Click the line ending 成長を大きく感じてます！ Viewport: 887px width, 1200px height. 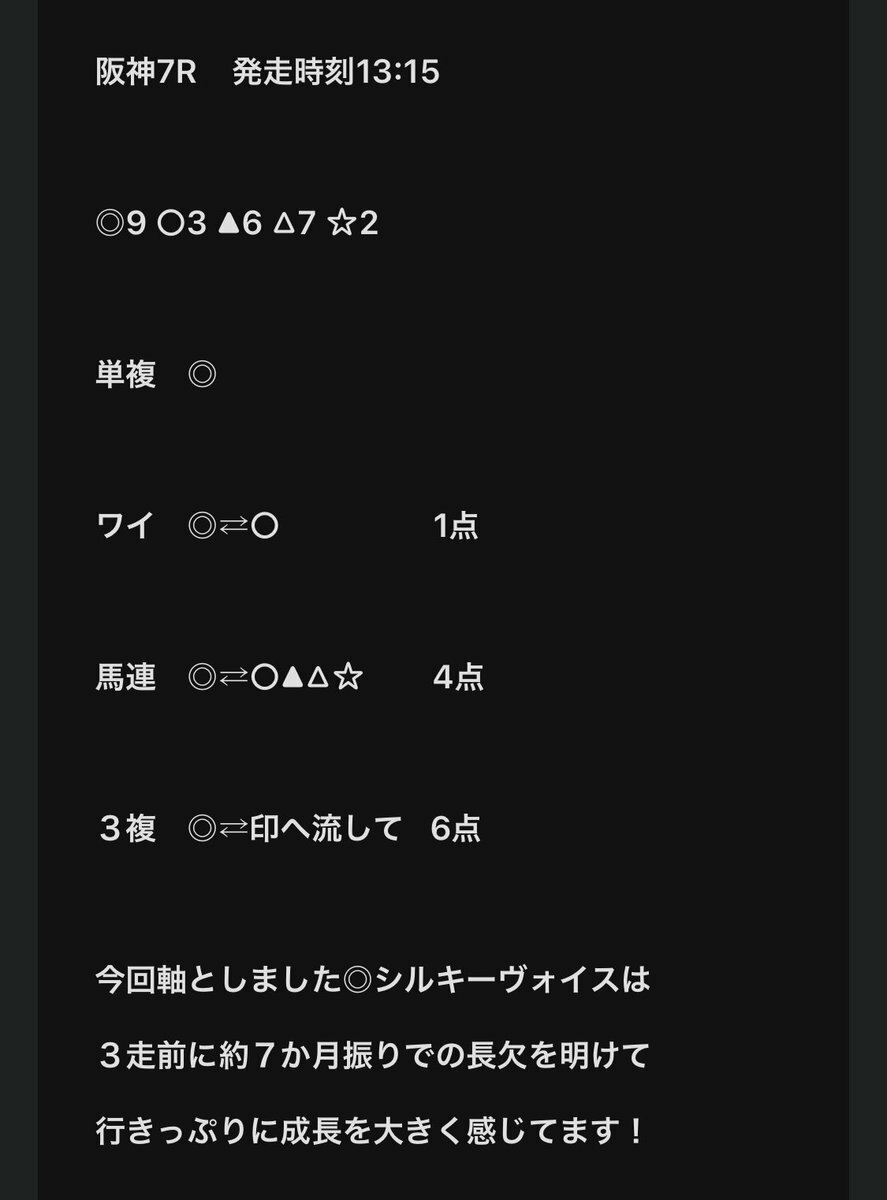[371, 1132]
